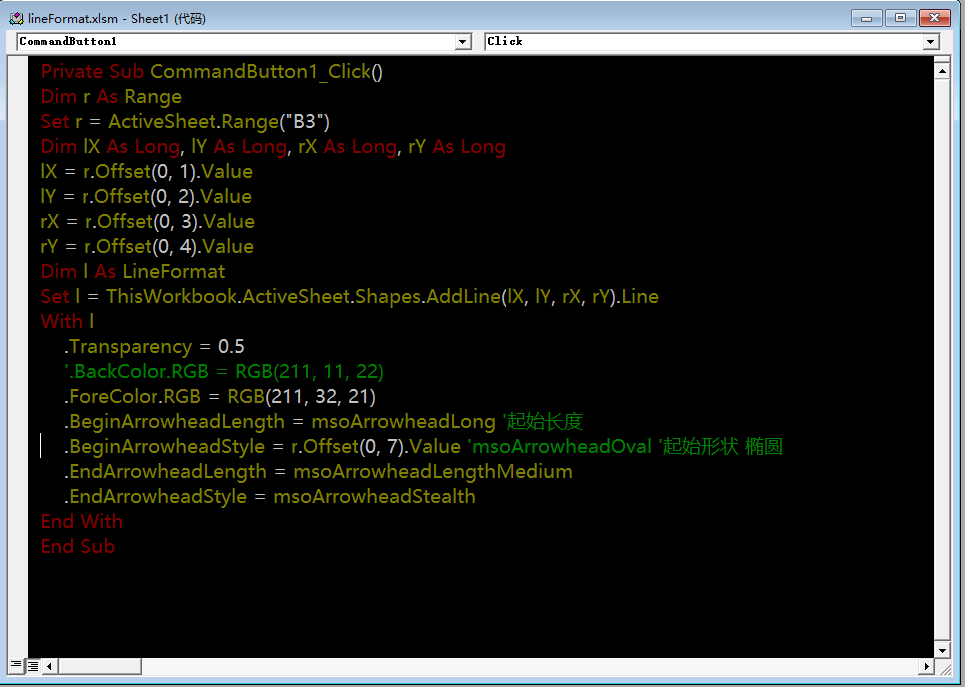The image size is (965, 687).
Task: Click the comment '起始形状 椭圆
Action: (721, 446)
